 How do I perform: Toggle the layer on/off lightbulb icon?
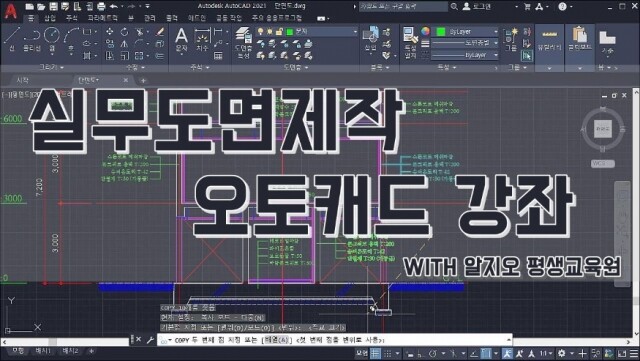tap(260, 31)
